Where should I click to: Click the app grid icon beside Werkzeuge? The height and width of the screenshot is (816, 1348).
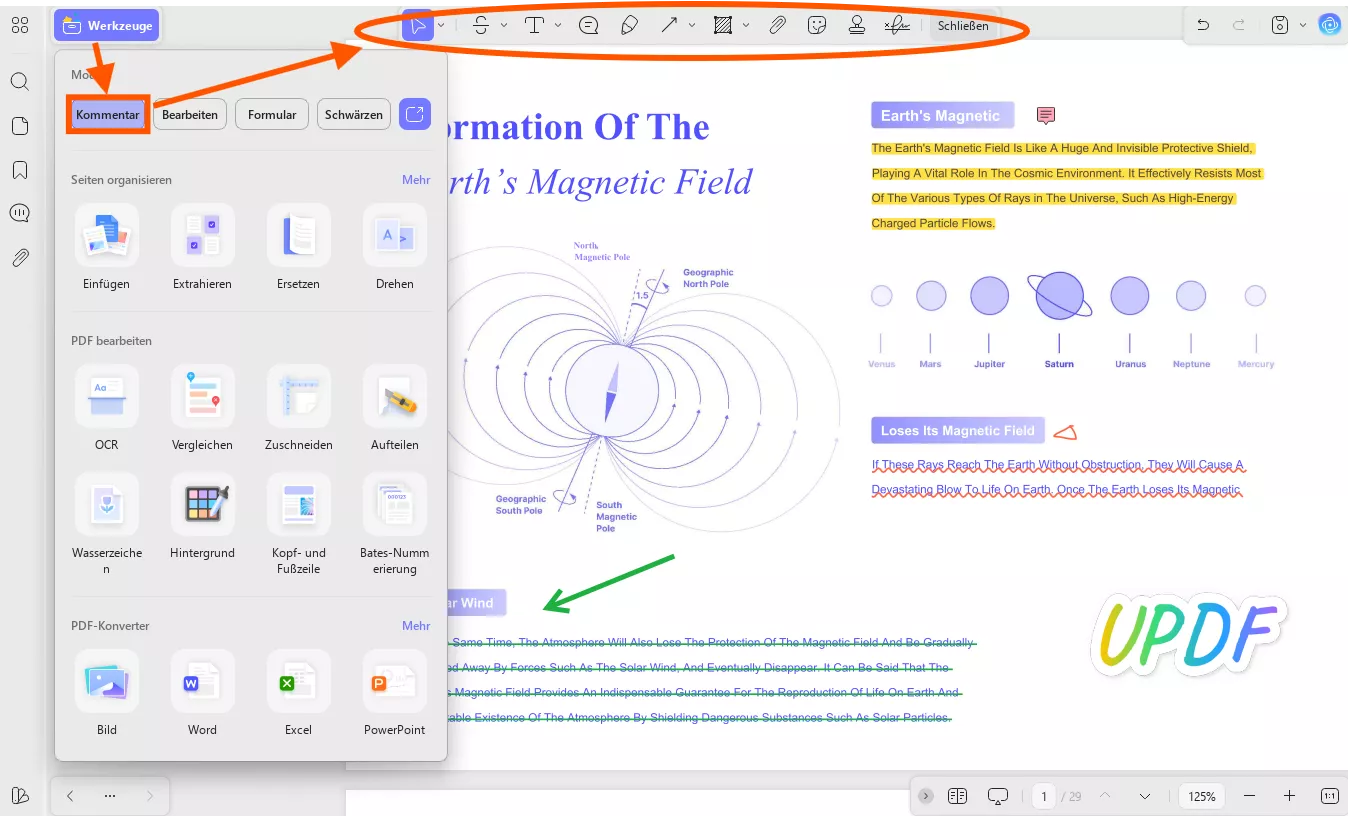coord(20,25)
